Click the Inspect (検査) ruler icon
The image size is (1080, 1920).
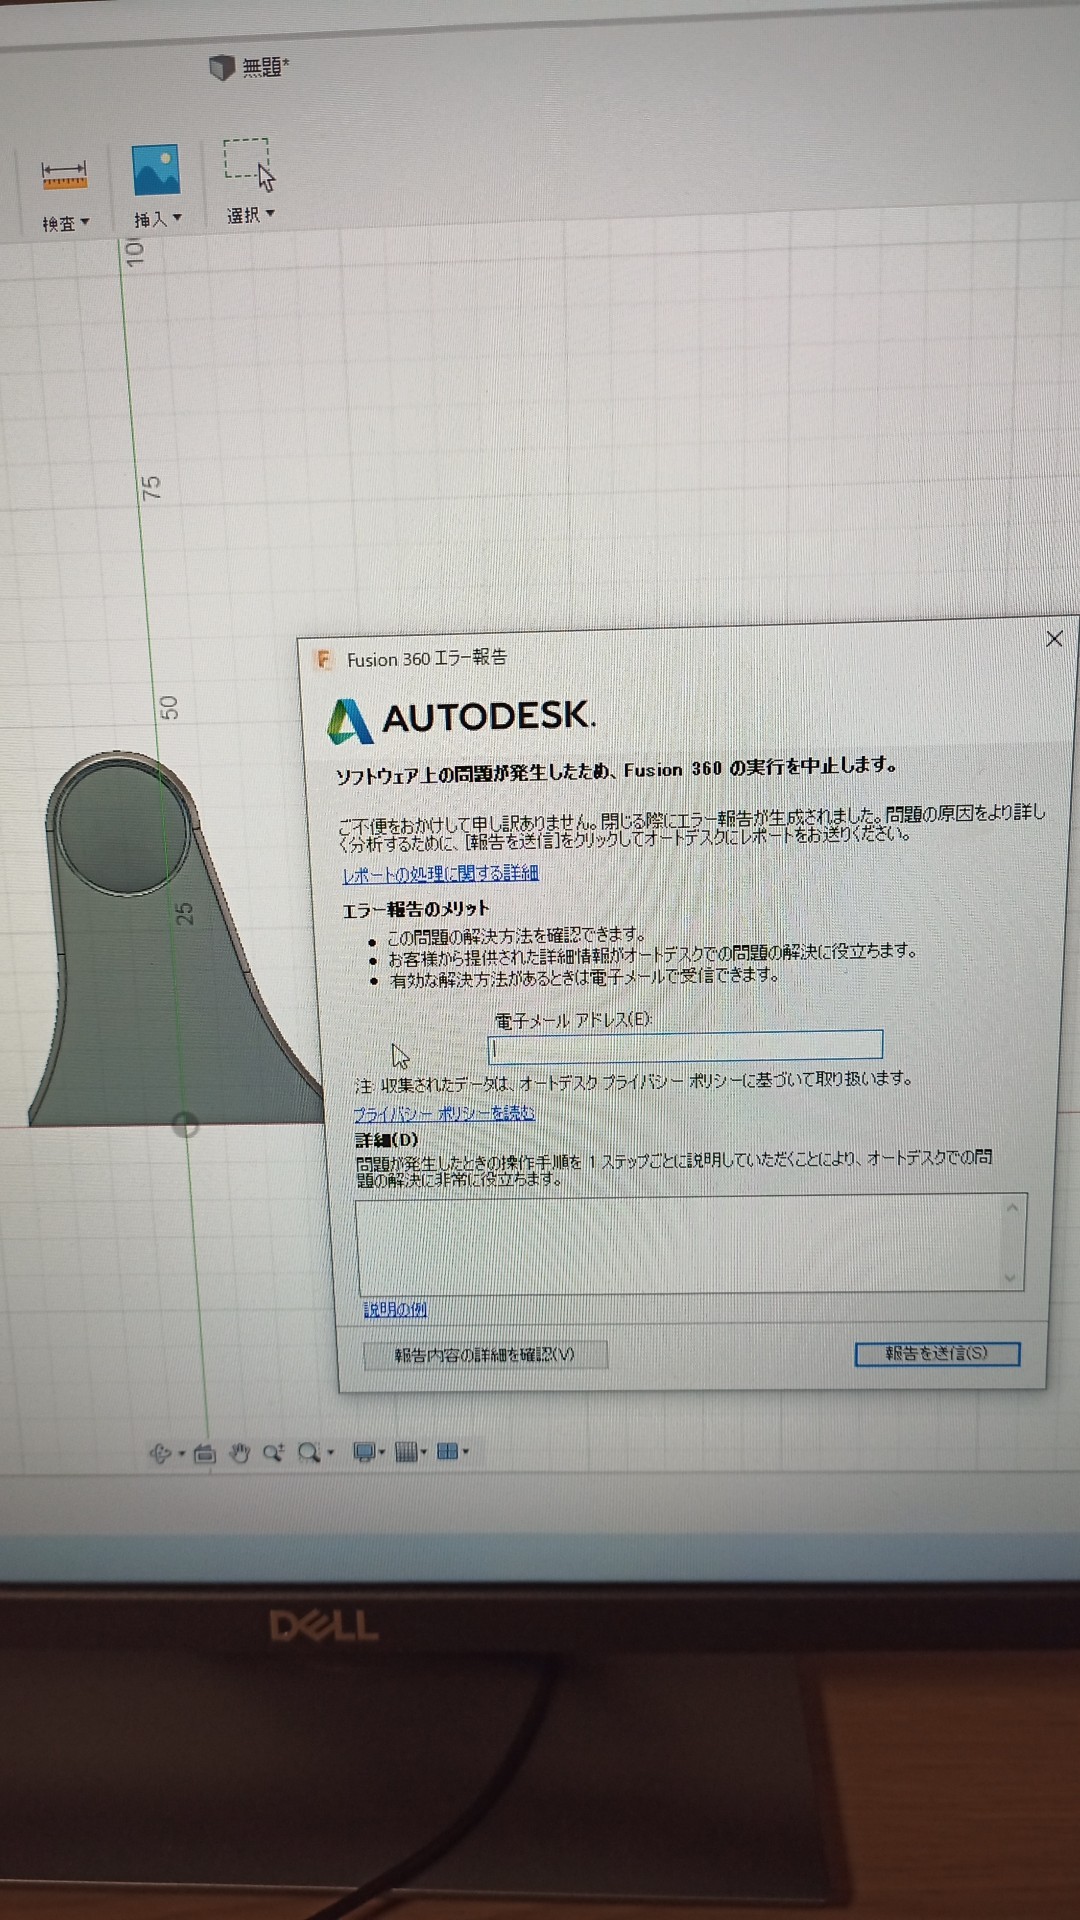64,176
